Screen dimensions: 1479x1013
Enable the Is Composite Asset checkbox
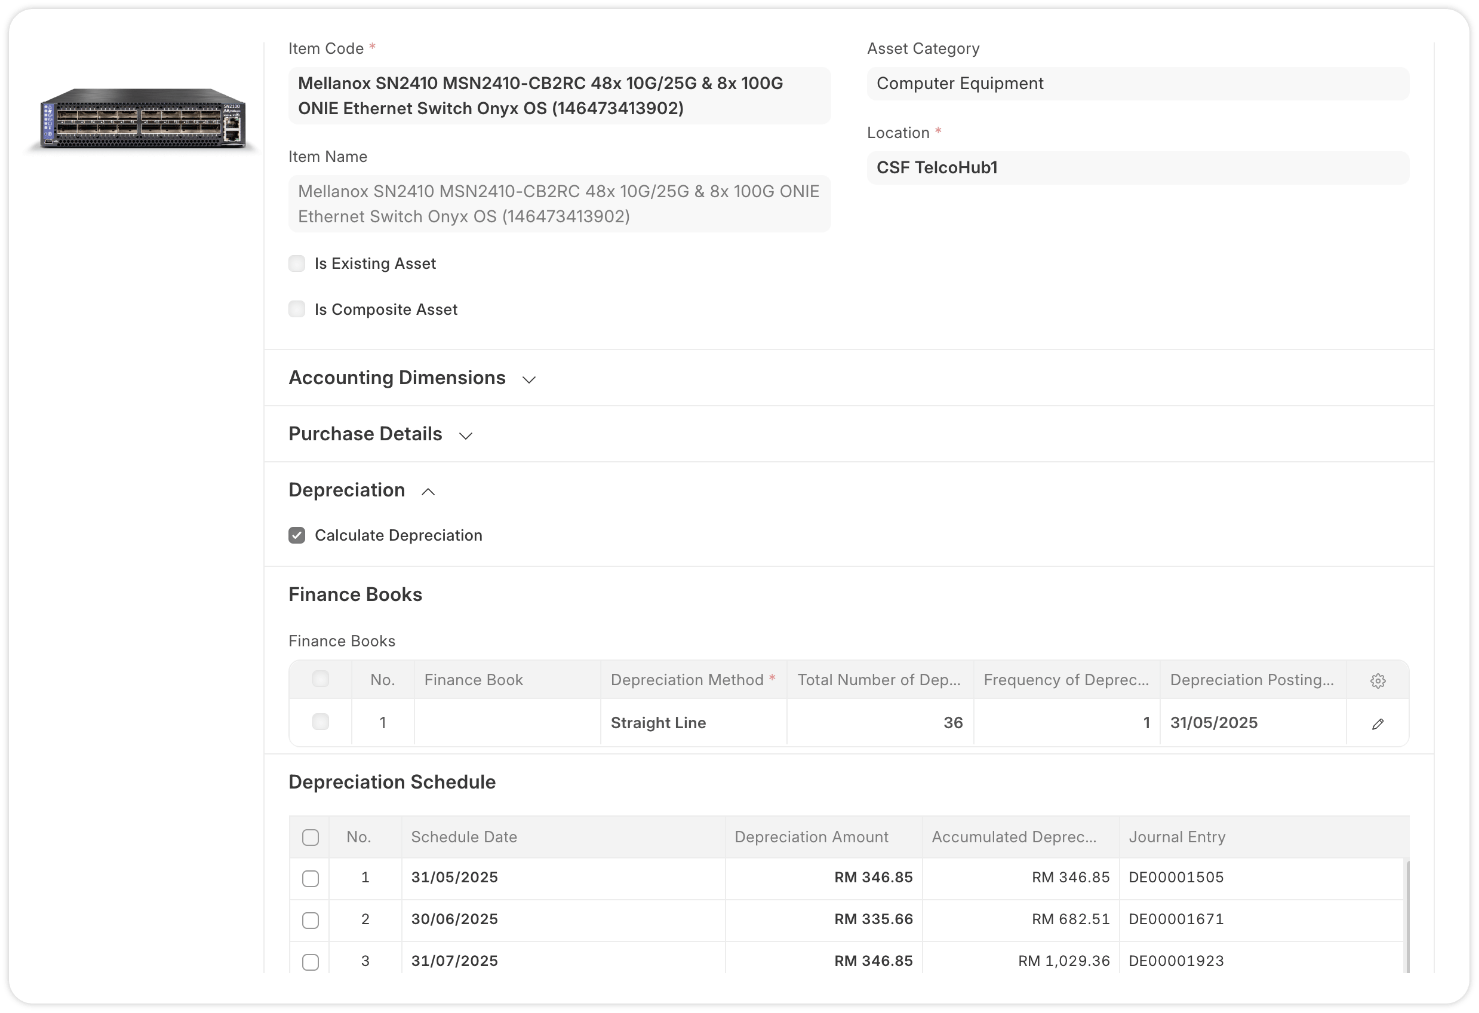coord(297,310)
